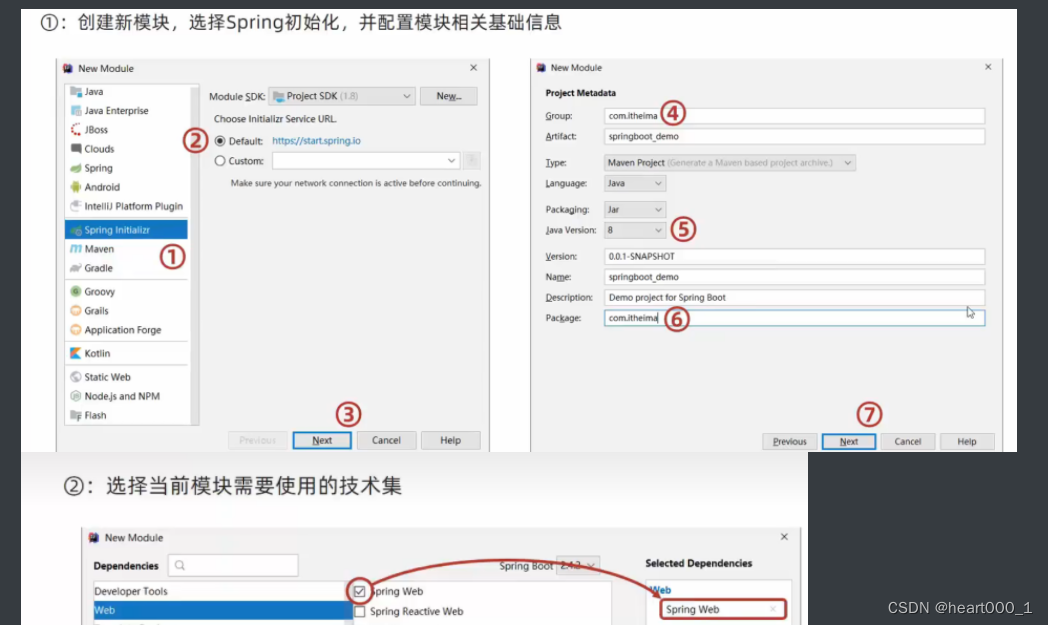Uncheck the Spring Web checkbox

[360, 592]
